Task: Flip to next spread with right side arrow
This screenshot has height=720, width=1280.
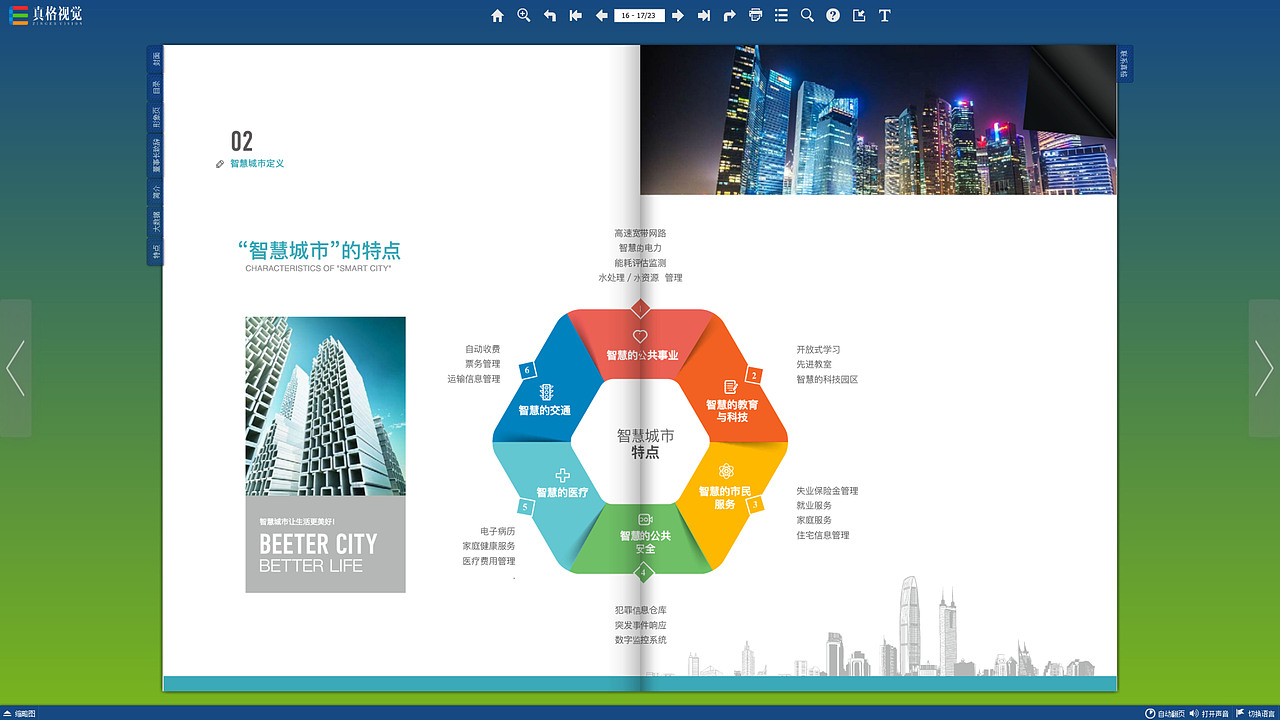Action: (1264, 368)
